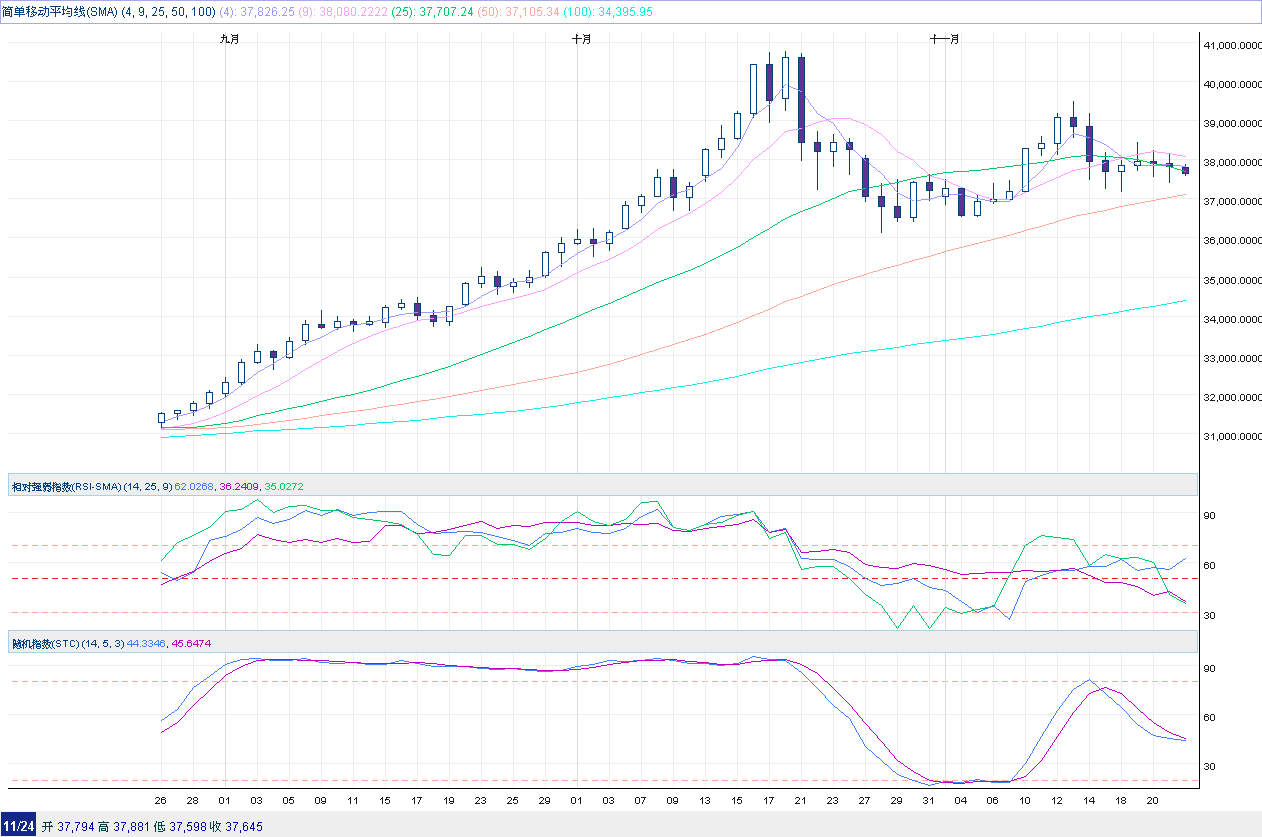Select the STC value 44.3346
This screenshot has width=1262, height=837.
tap(148, 642)
